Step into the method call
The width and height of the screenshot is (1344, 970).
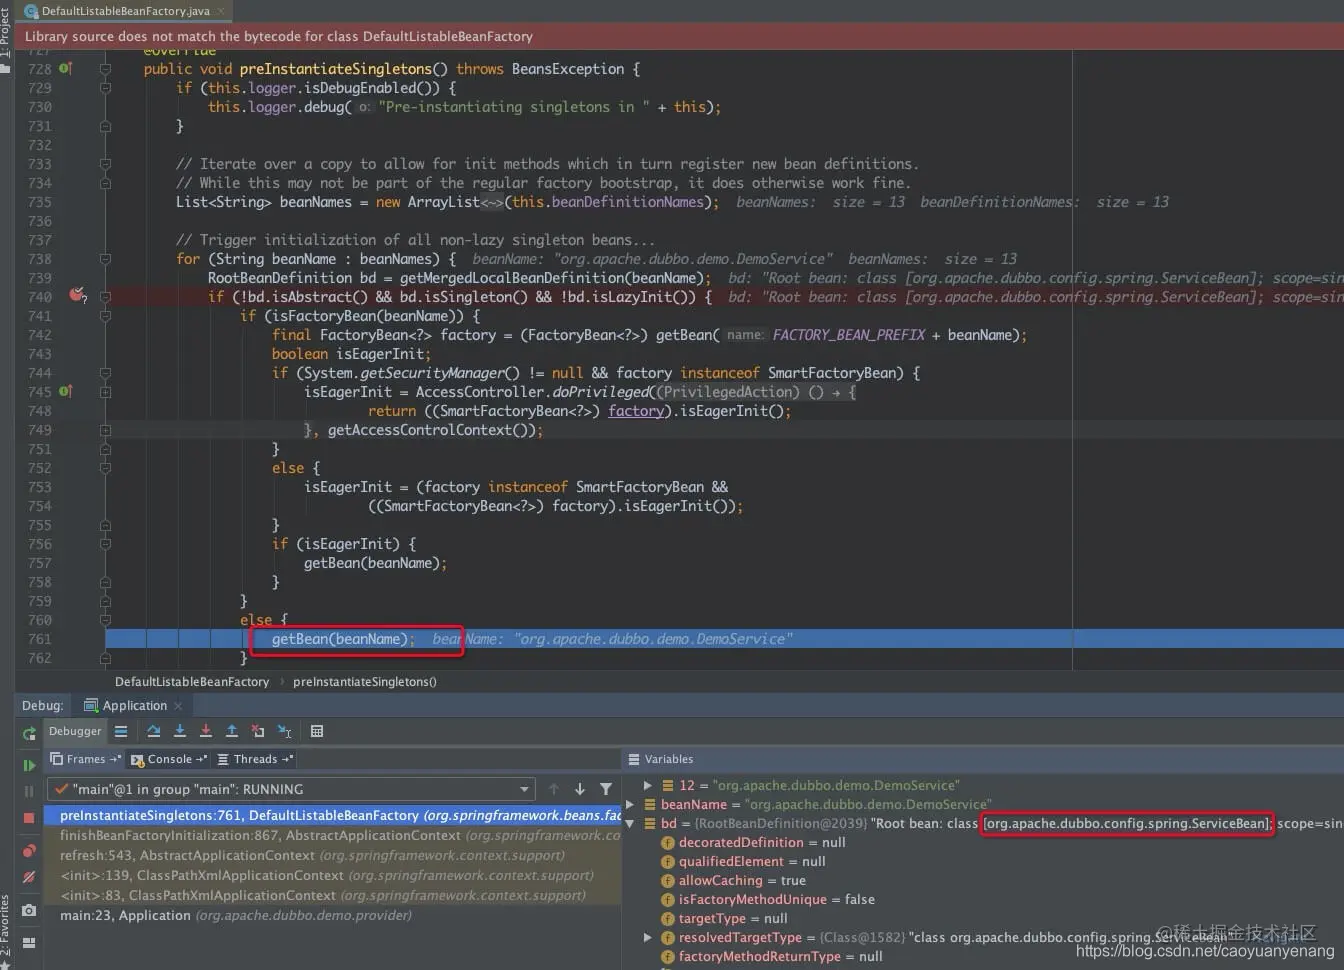pyautogui.click(x=180, y=731)
